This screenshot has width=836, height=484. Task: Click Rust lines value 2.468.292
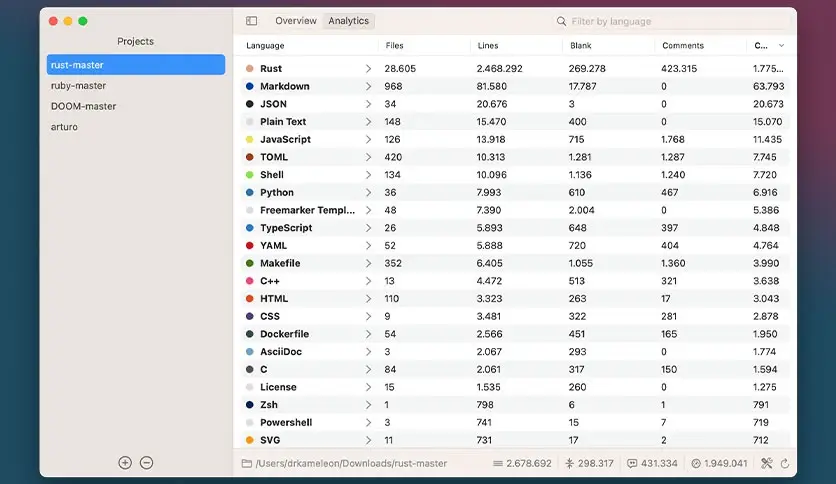coord(500,69)
